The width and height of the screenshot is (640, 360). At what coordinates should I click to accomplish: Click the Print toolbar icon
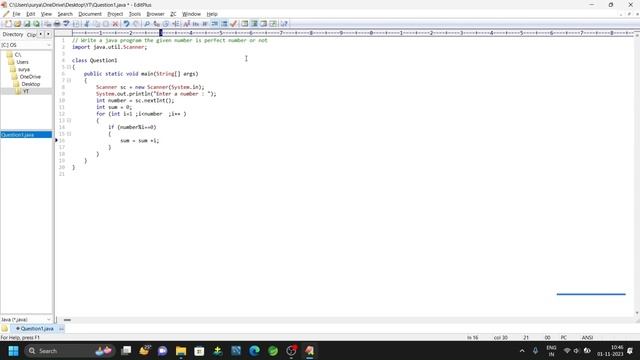point(57,24)
